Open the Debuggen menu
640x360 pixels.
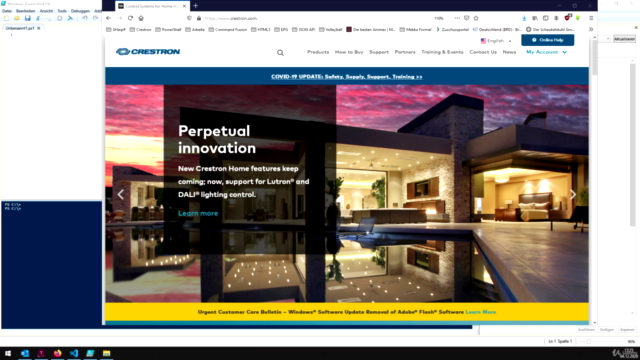click(x=80, y=11)
